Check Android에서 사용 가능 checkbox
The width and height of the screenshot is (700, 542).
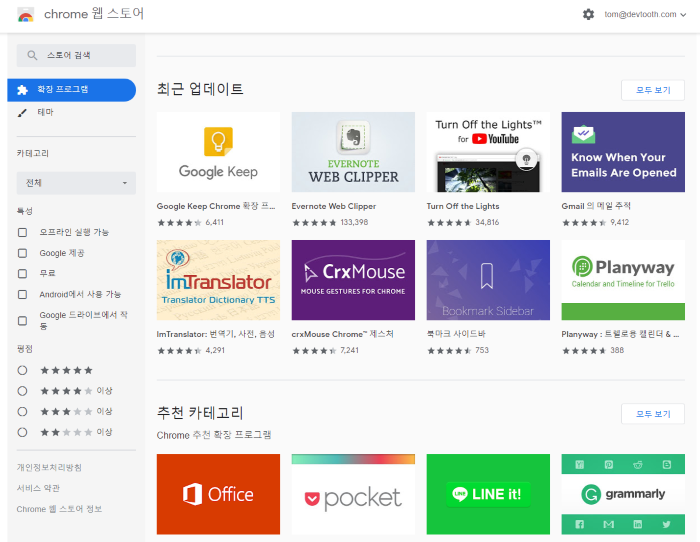pyautogui.click(x=22, y=295)
